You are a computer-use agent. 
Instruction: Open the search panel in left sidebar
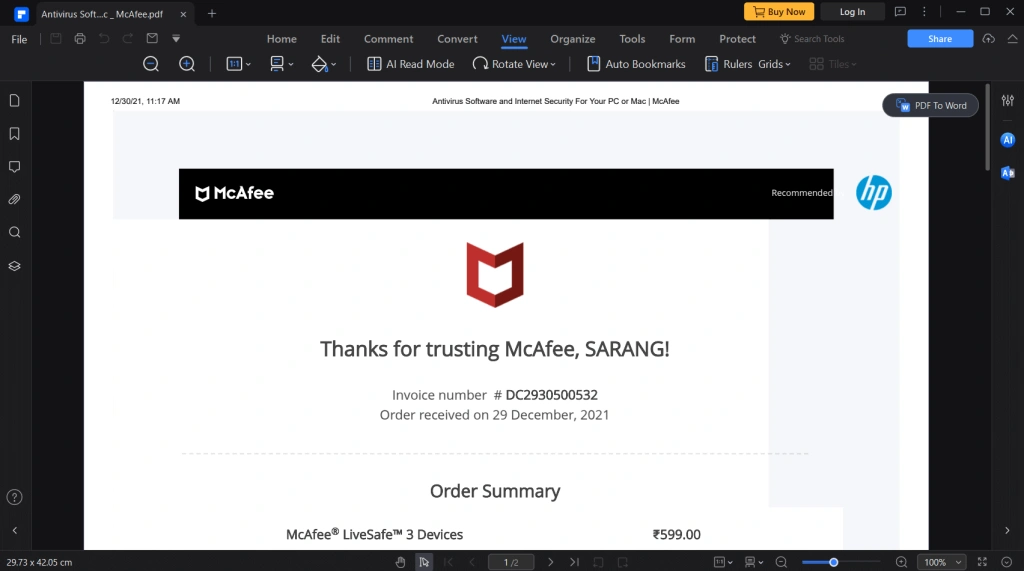click(14, 233)
